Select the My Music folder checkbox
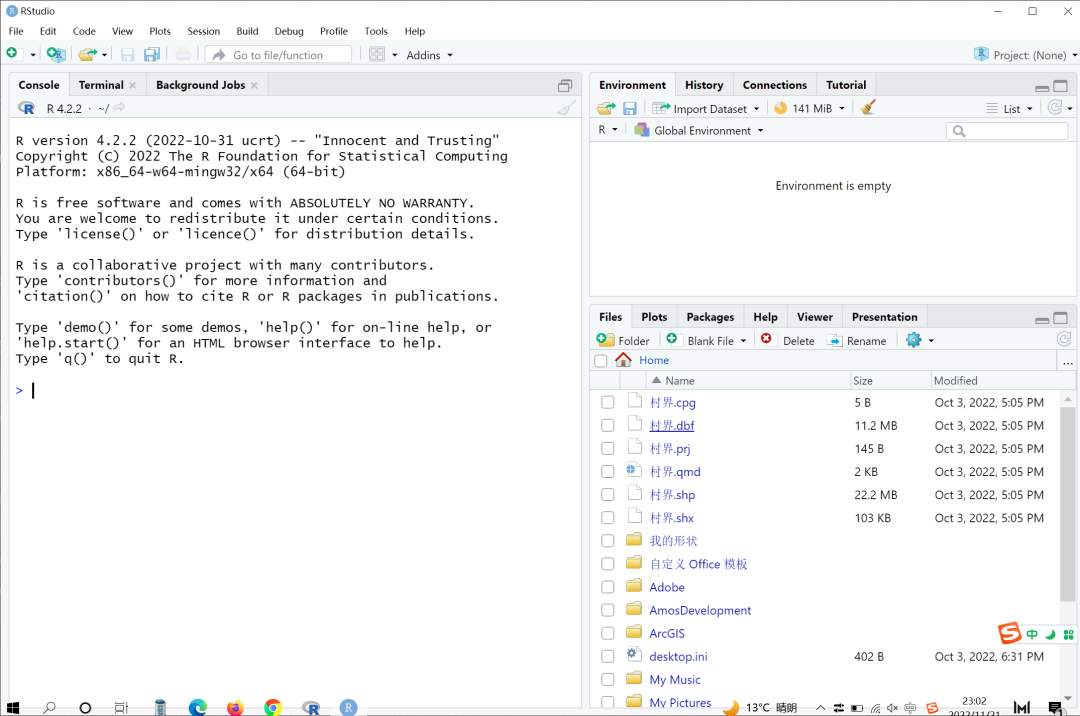The width and height of the screenshot is (1080, 716). [608, 680]
